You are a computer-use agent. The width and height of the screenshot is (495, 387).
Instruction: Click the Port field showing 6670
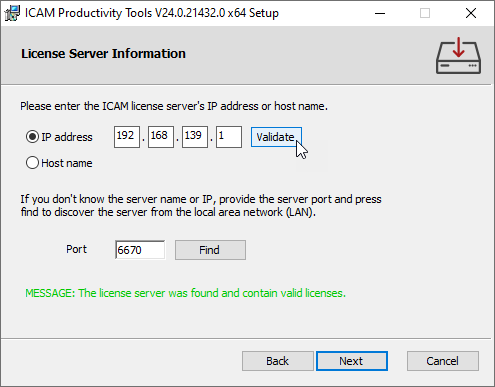(x=140, y=250)
